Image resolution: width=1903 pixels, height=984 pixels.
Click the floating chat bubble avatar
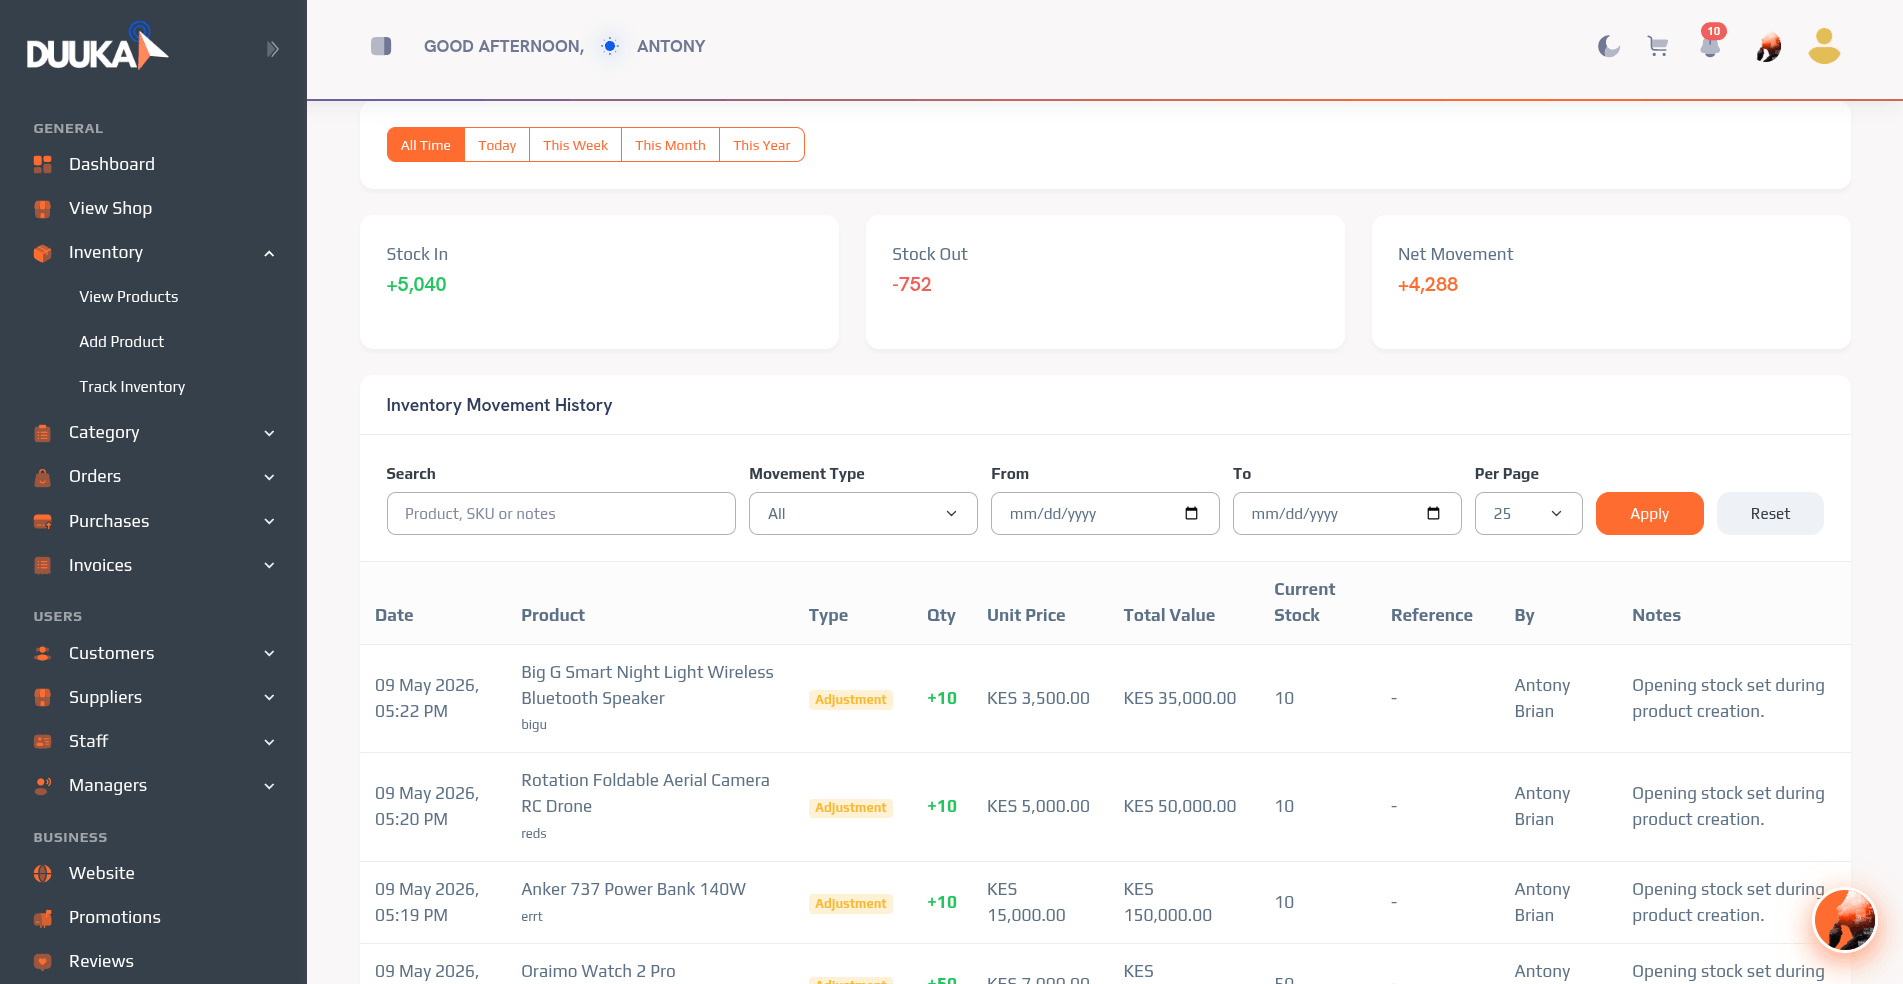pyautogui.click(x=1845, y=920)
